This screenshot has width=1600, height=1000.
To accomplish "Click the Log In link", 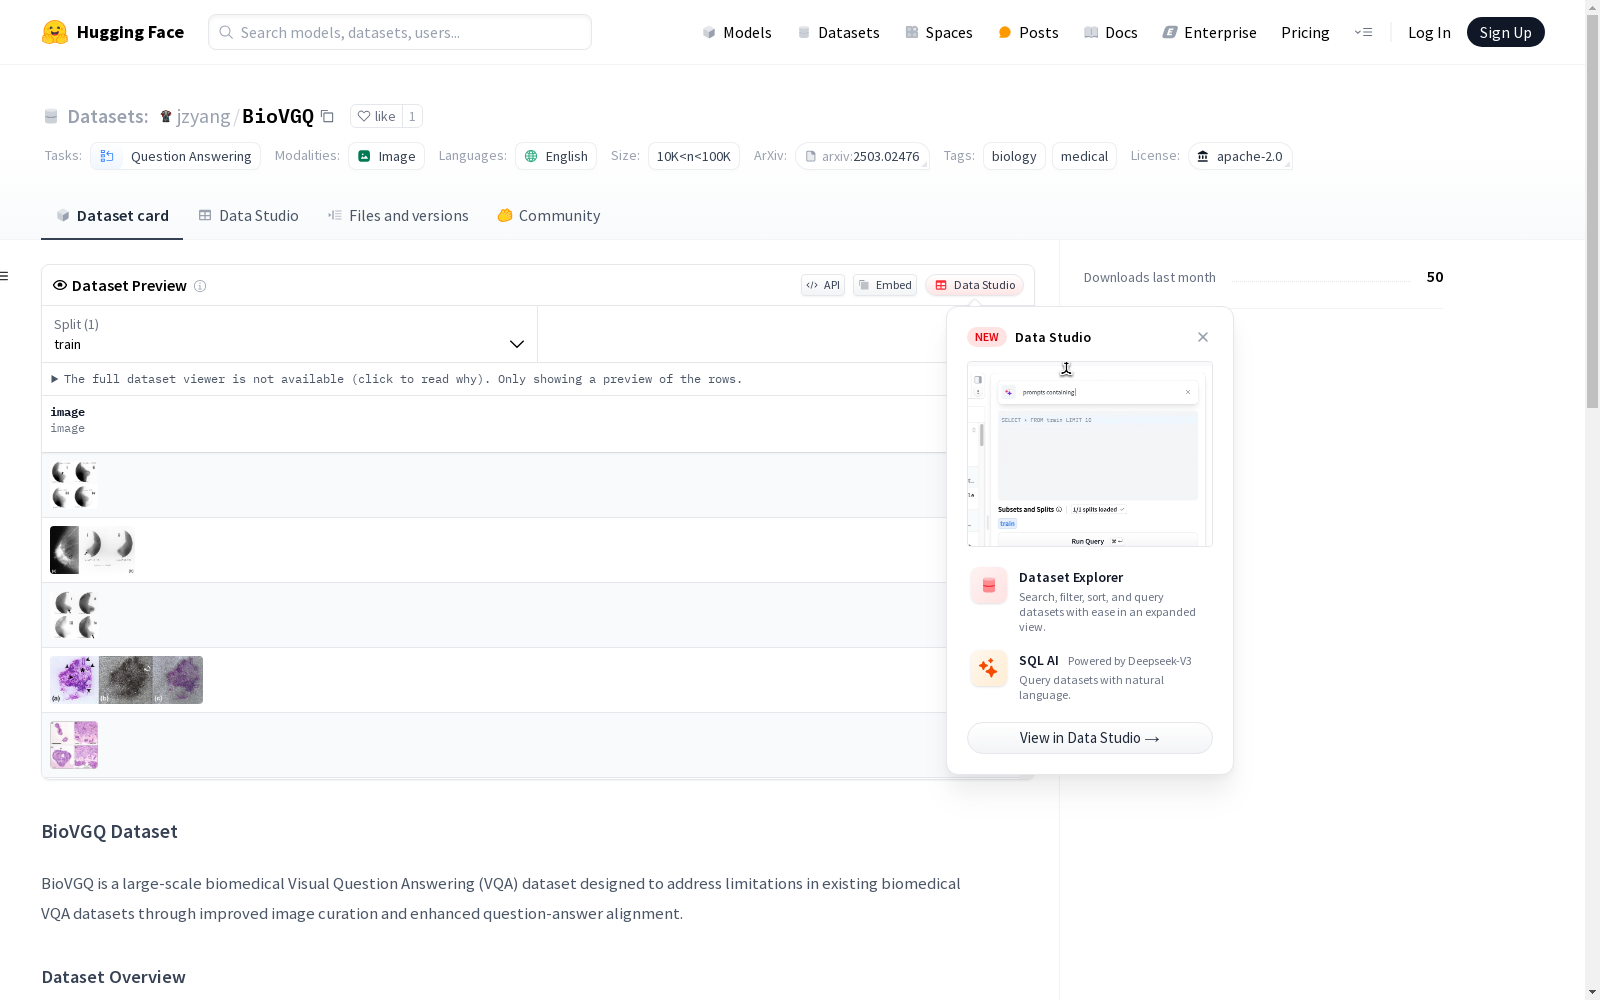I will pyautogui.click(x=1429, y=32).
